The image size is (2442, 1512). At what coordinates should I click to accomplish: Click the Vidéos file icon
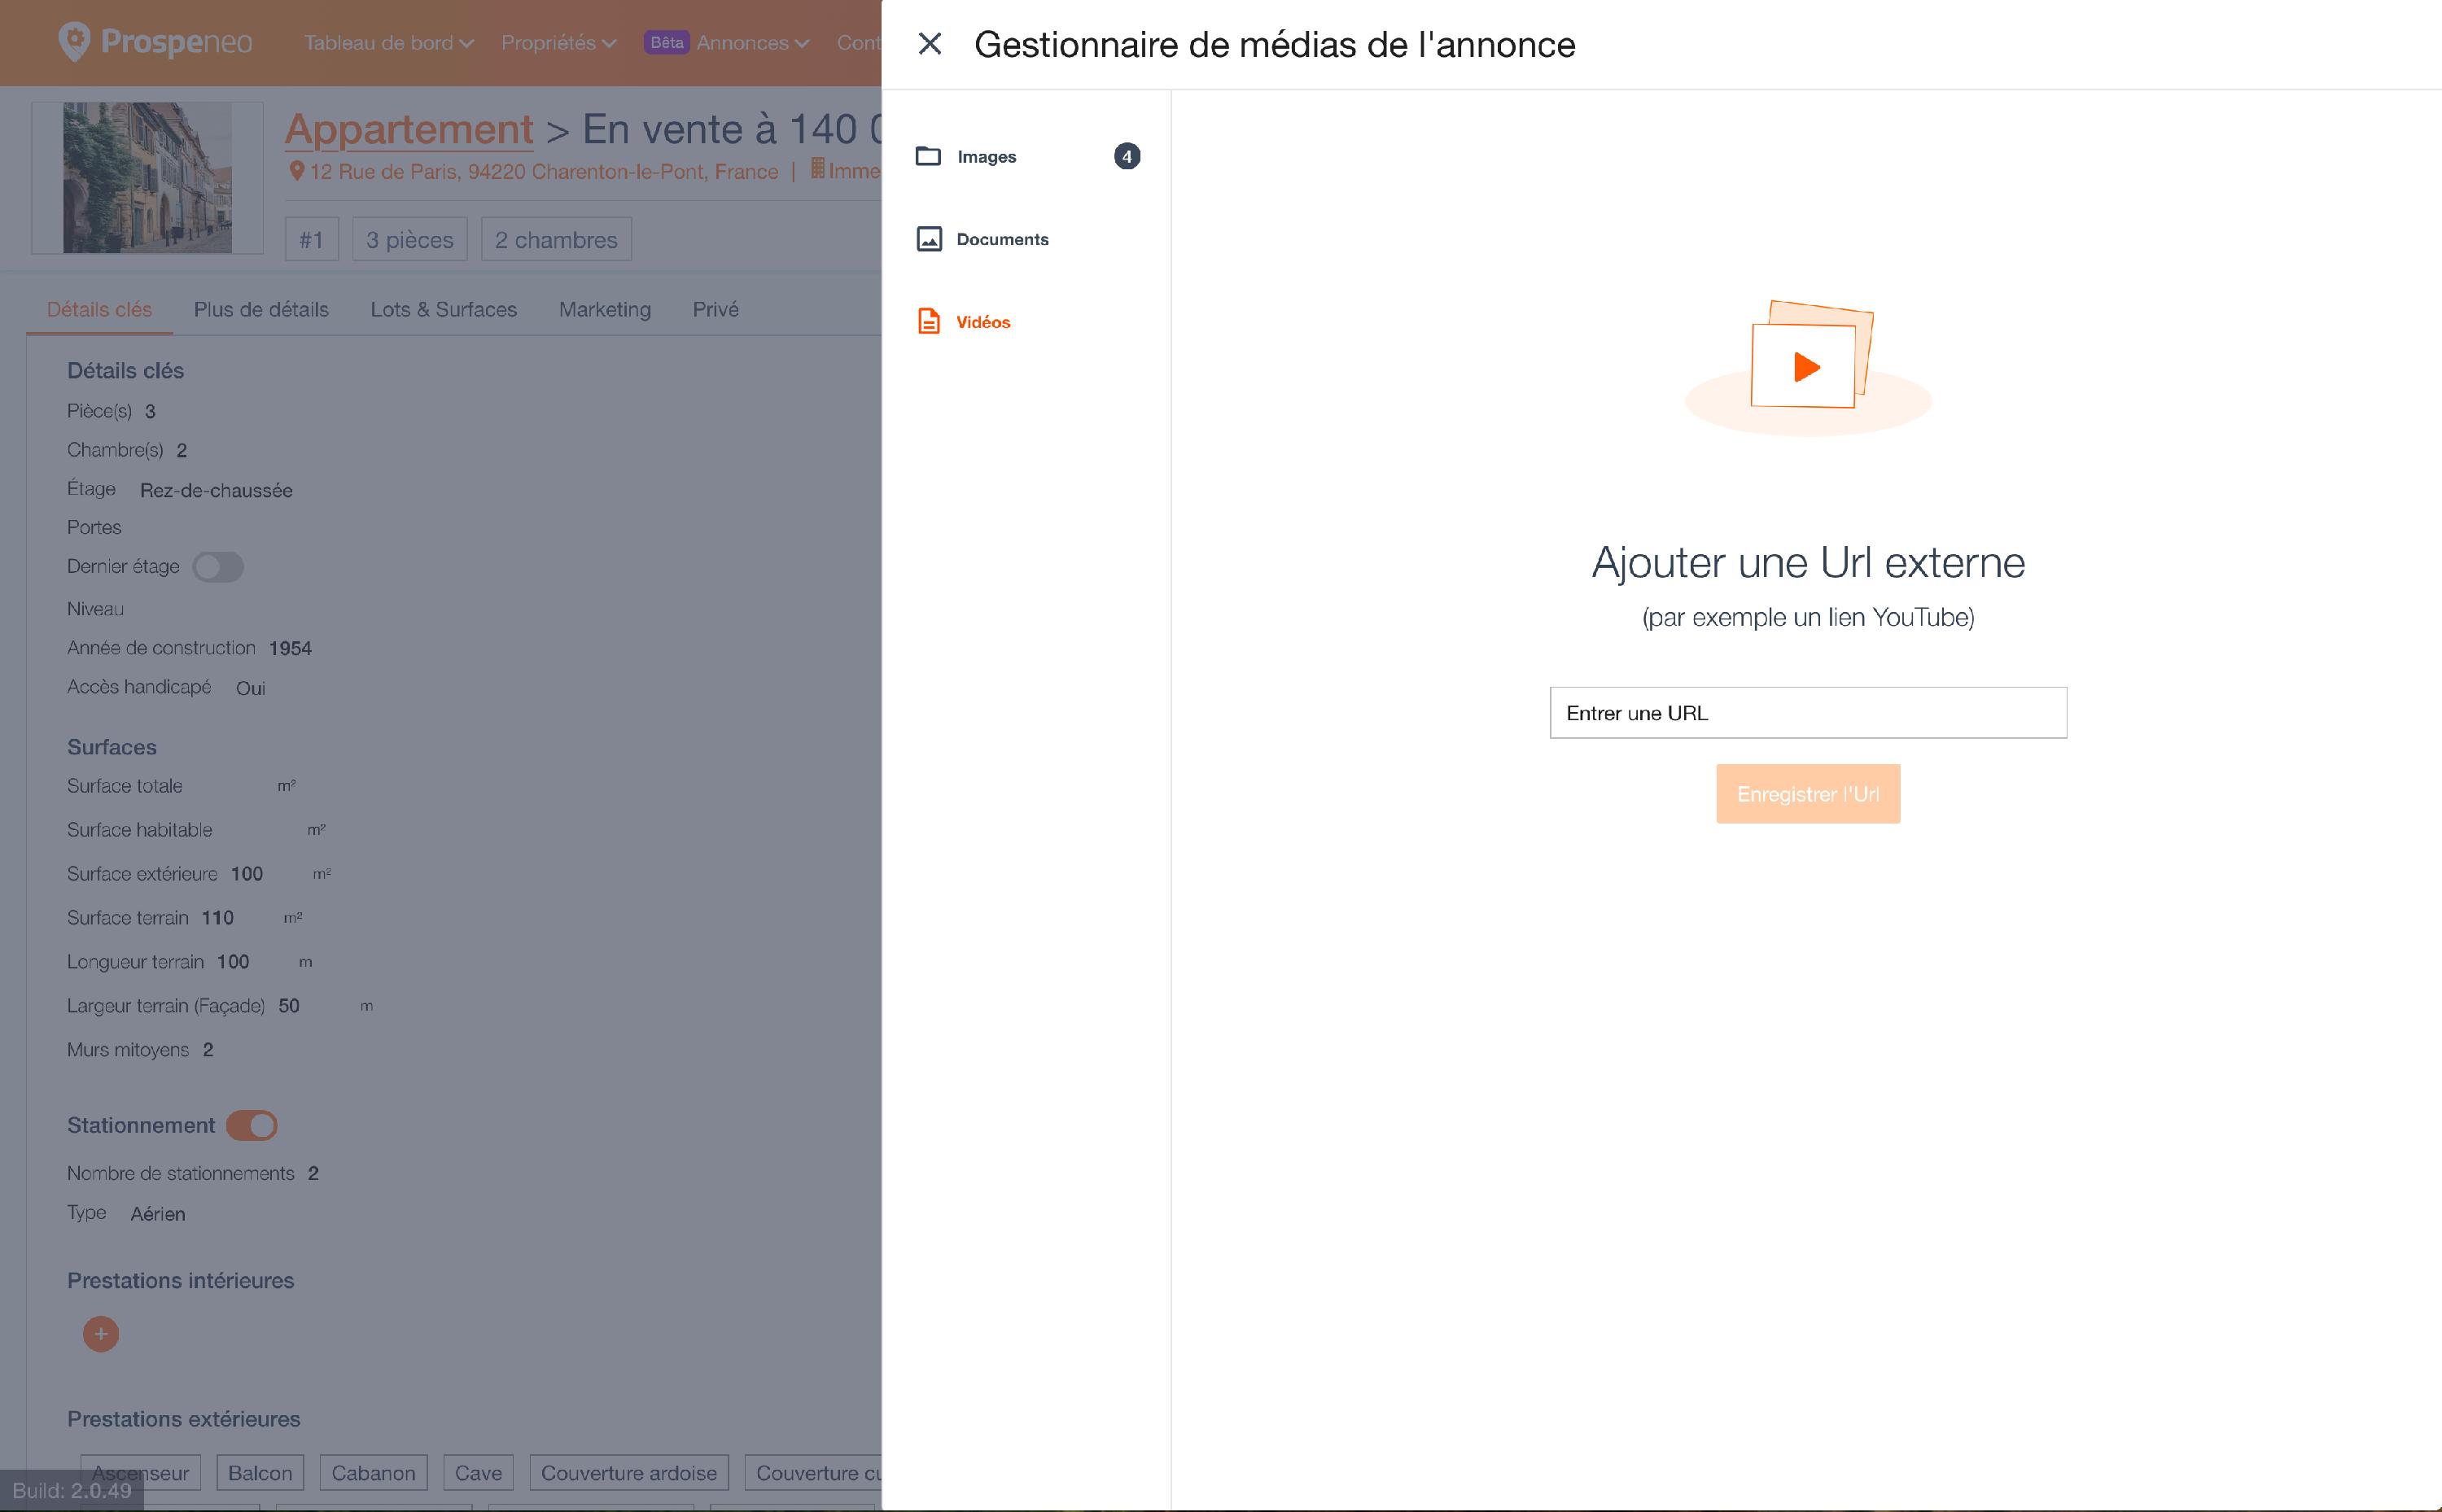[929, 321]
